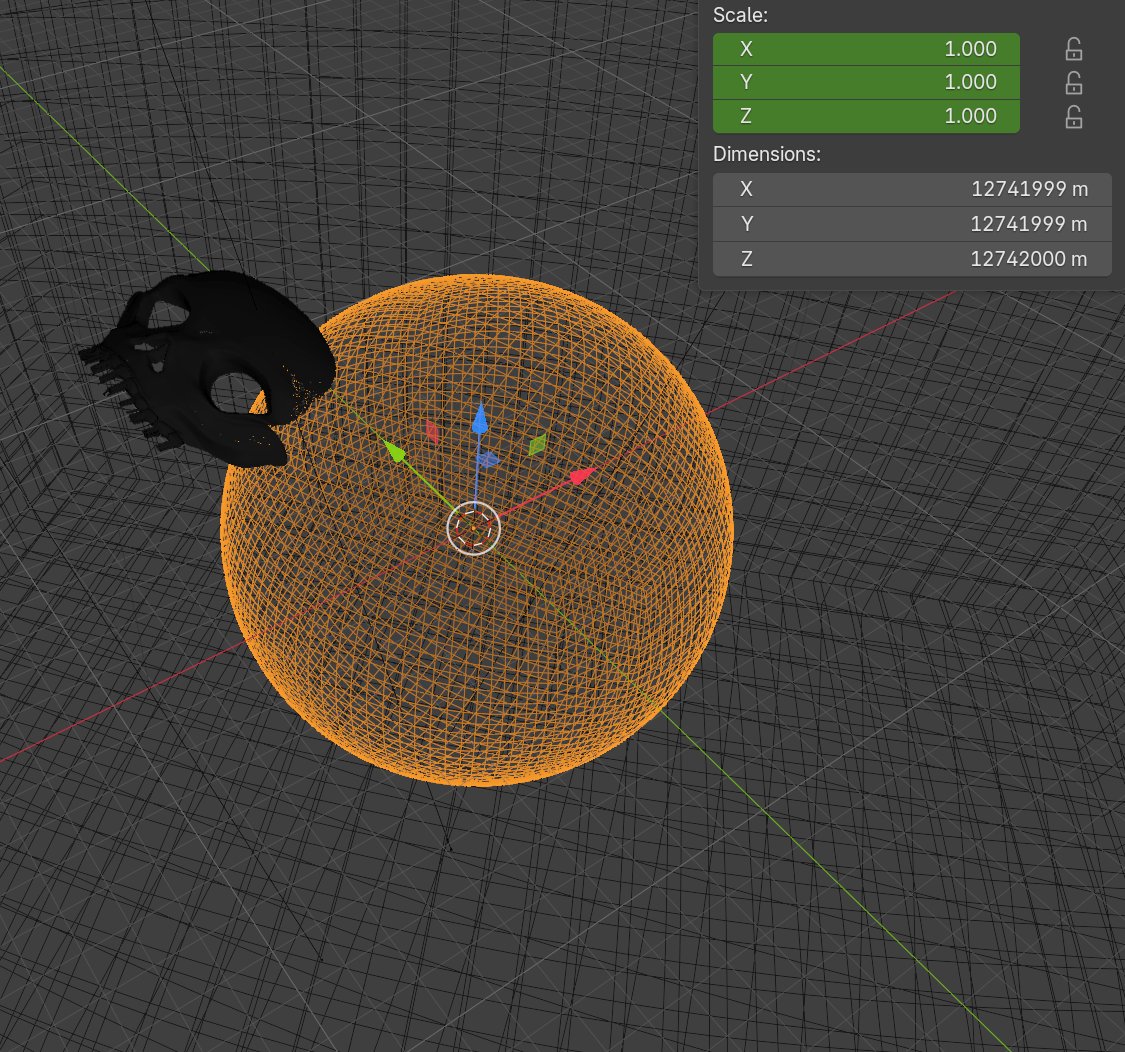Click the green Y-axis gizmo arrow

(x=394, y=451)
